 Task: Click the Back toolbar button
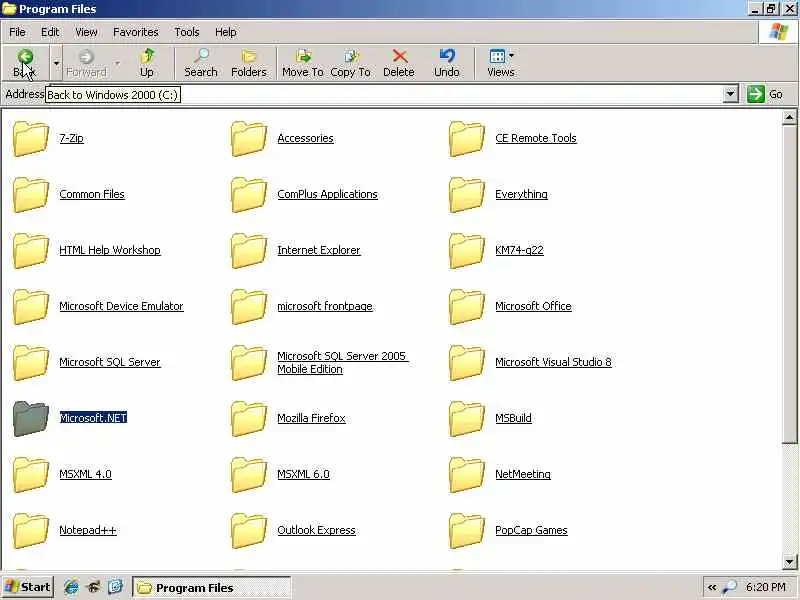pos(25,63)
